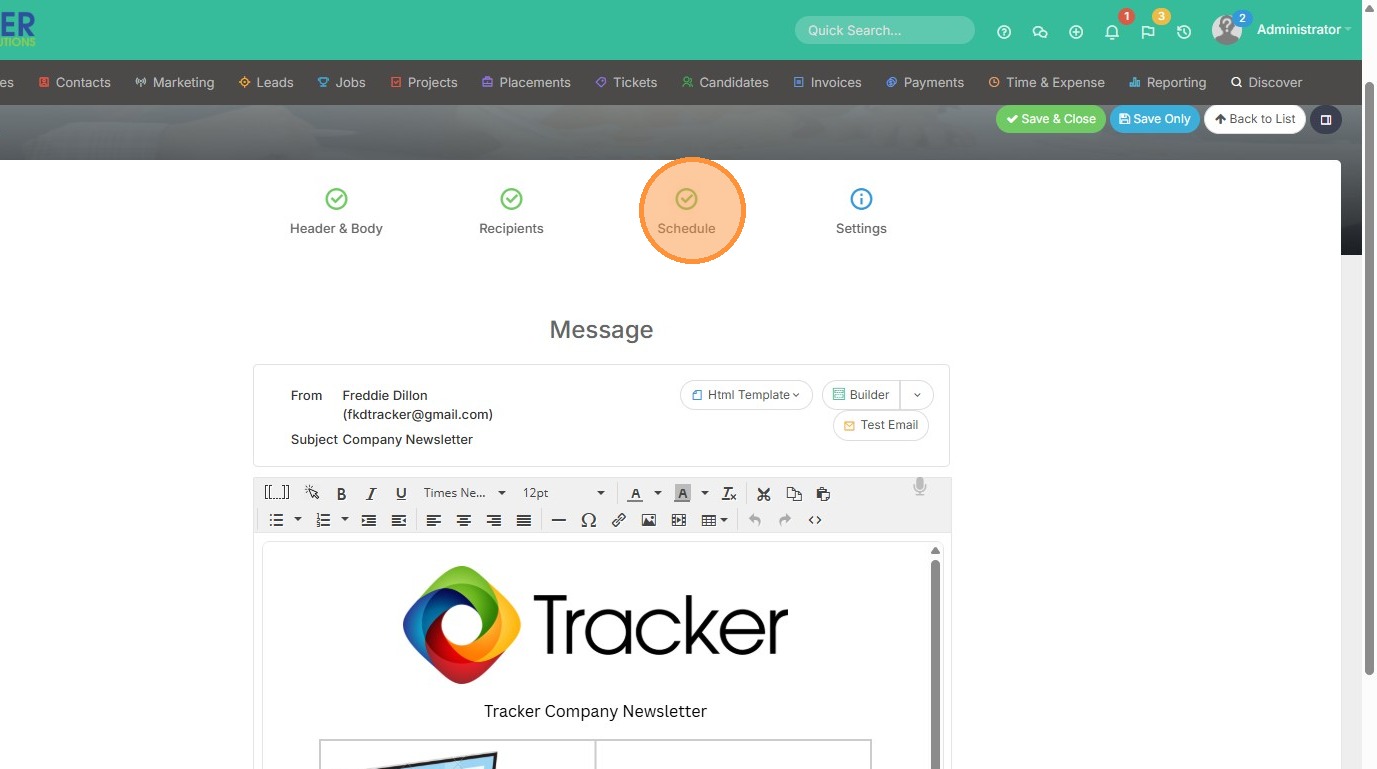1377x769 pixels.
Task: Cut the selected editor content
Action: (764, 494)
